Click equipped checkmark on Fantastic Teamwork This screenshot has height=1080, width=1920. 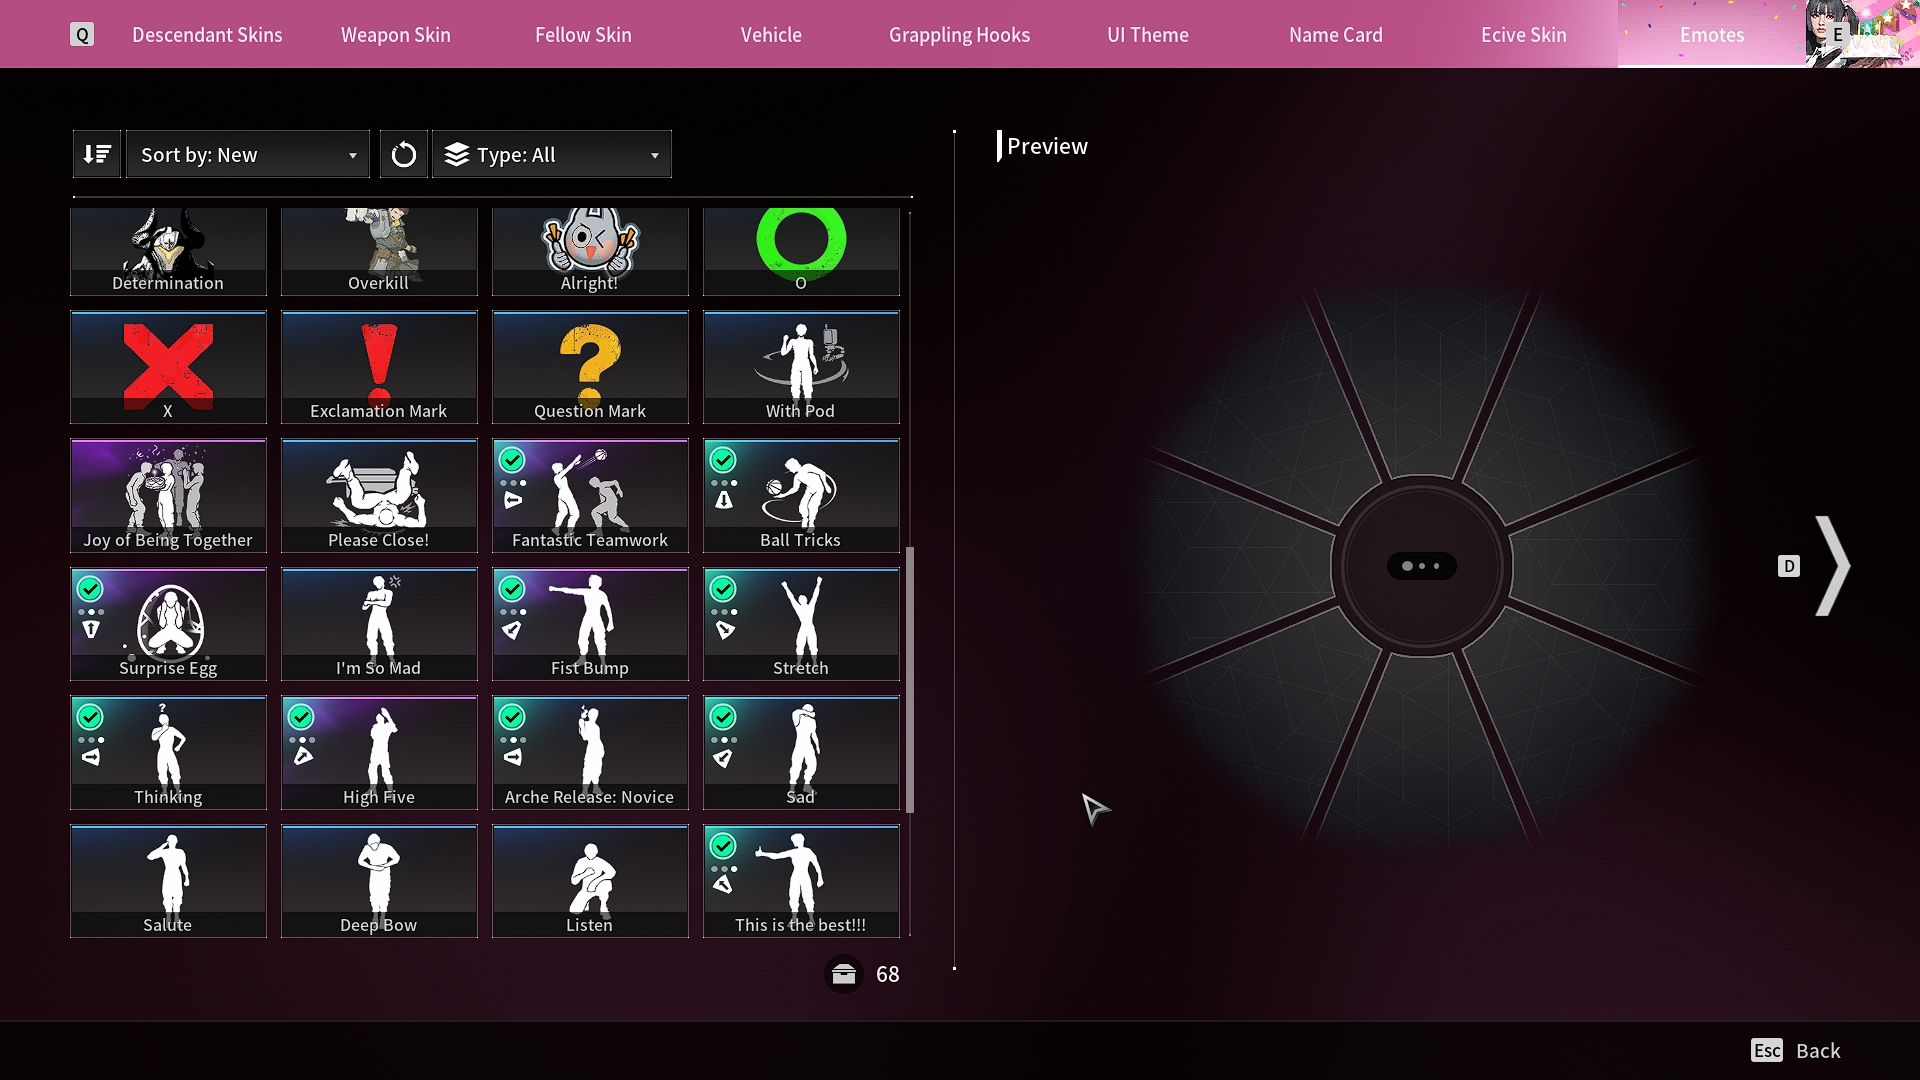(512, 460)
